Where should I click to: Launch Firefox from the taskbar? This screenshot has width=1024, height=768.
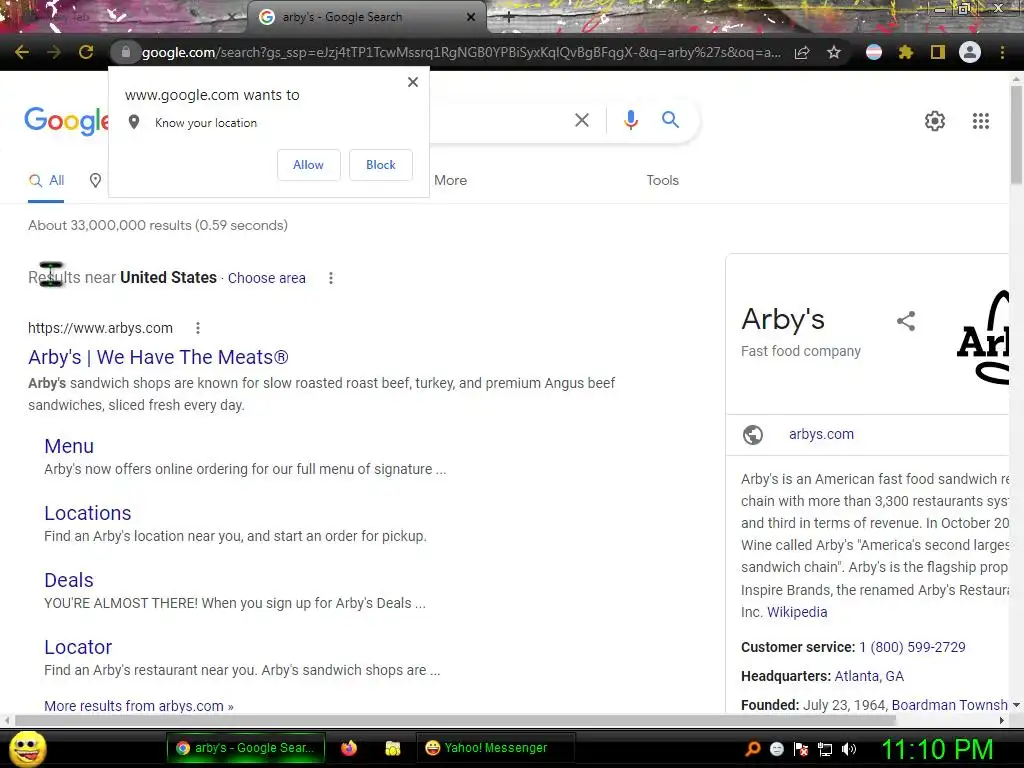tap(349, 748)
